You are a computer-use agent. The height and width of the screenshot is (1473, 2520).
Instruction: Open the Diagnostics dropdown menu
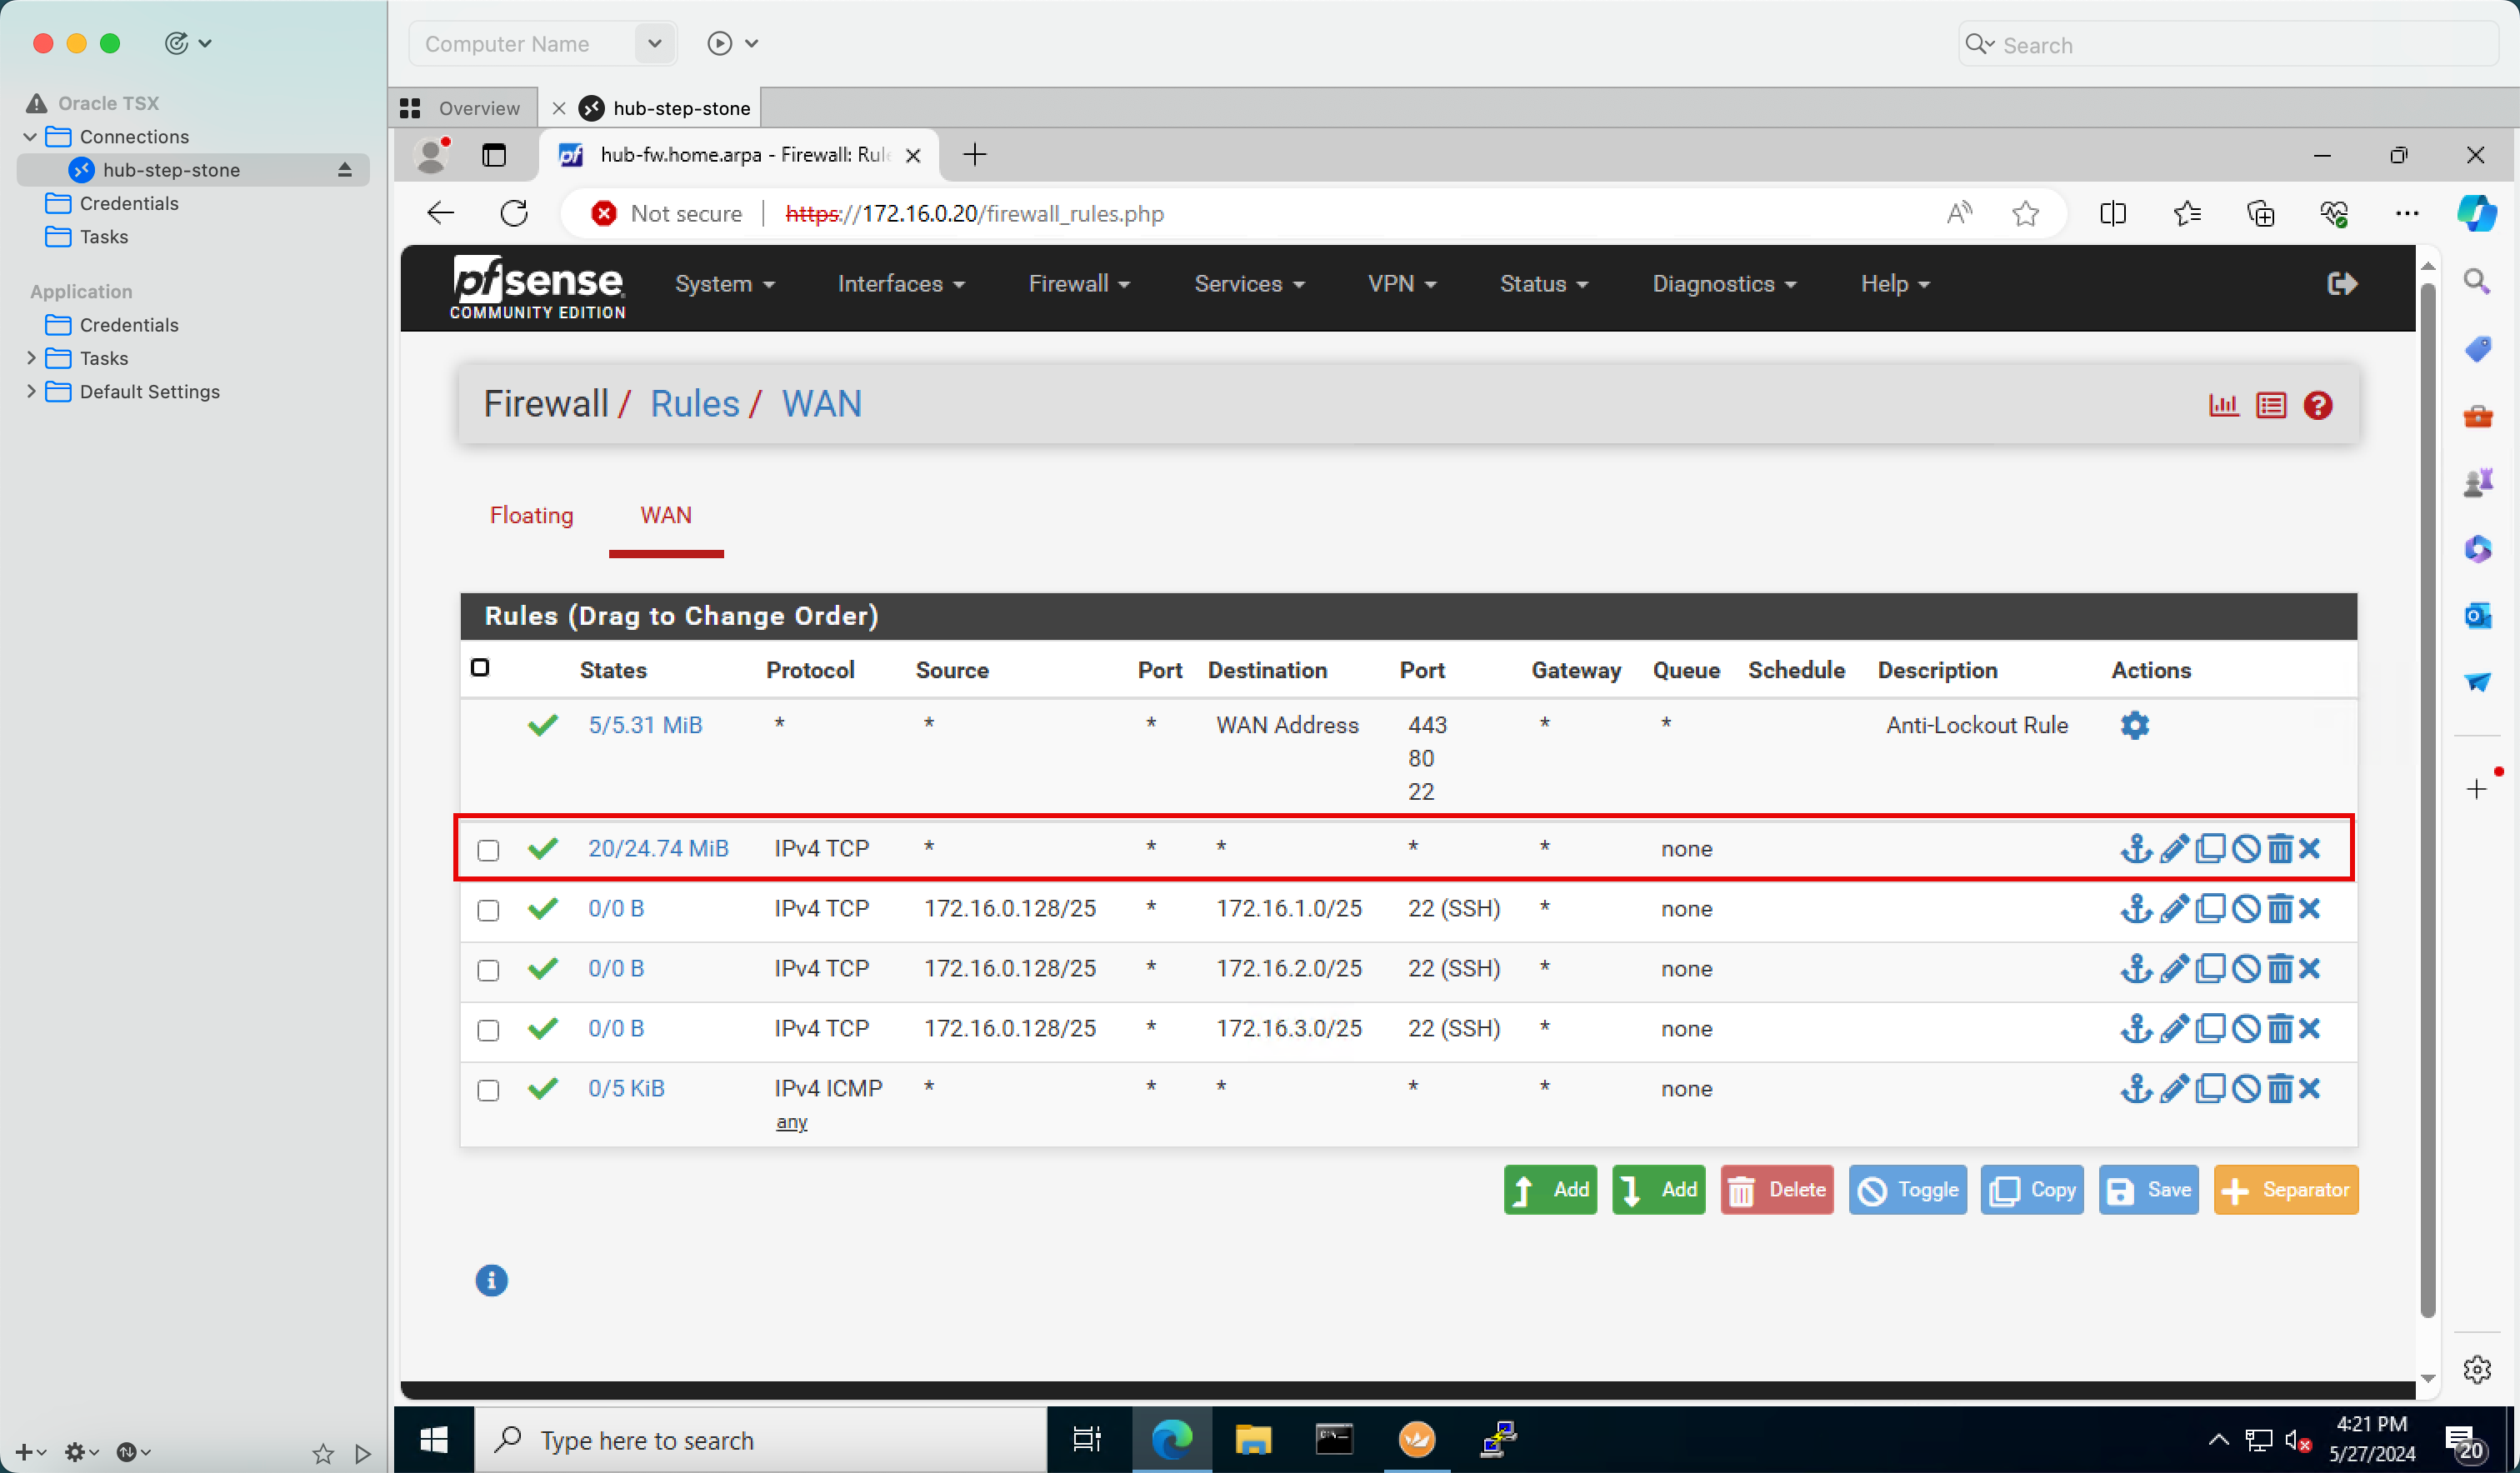tap(1723, 284)
